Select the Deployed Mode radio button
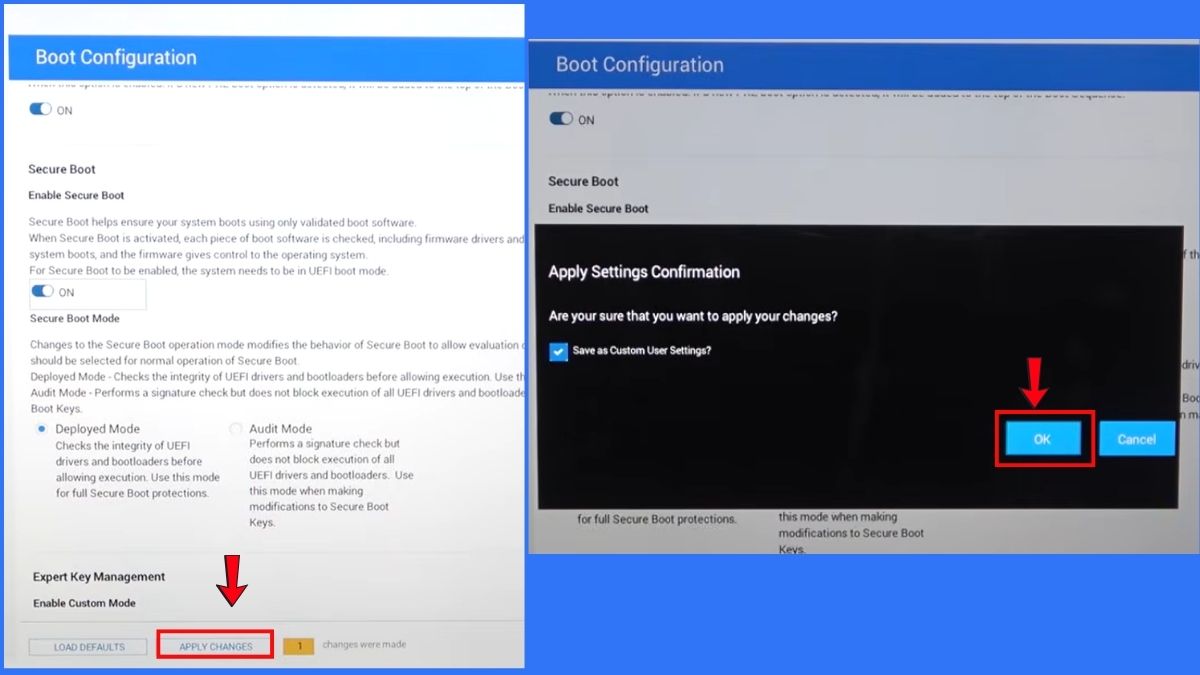The height and width of the screenshot is (675, 1200). point(42,428)
